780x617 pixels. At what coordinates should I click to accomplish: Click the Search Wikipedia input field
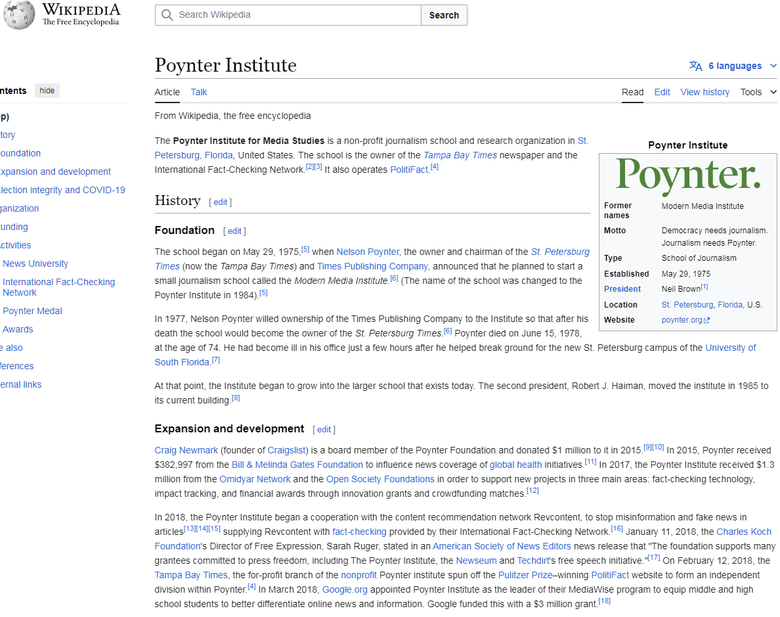[288, 15]
